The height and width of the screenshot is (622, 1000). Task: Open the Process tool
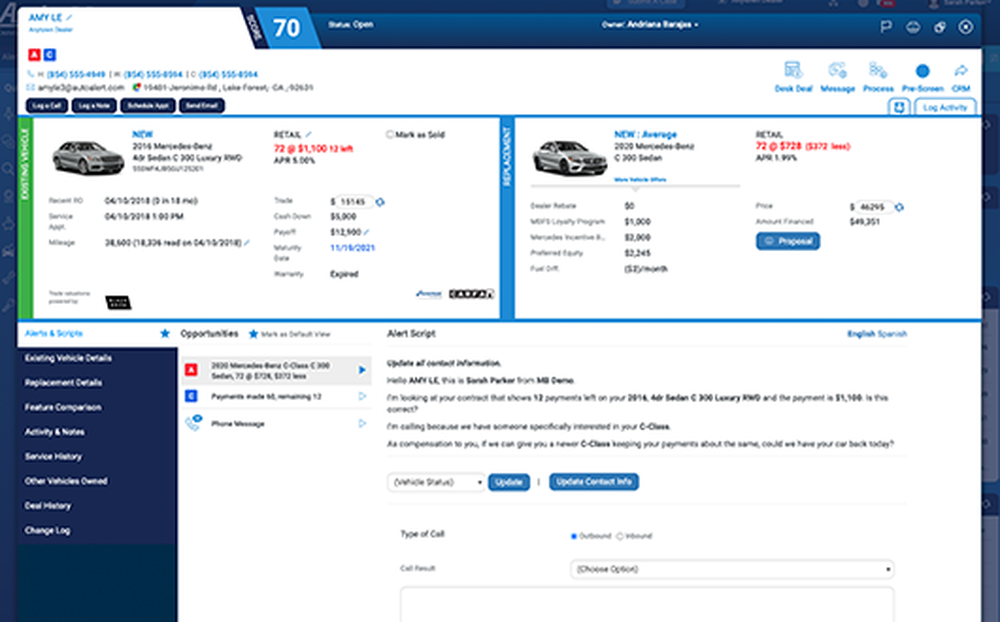[878, 77]
